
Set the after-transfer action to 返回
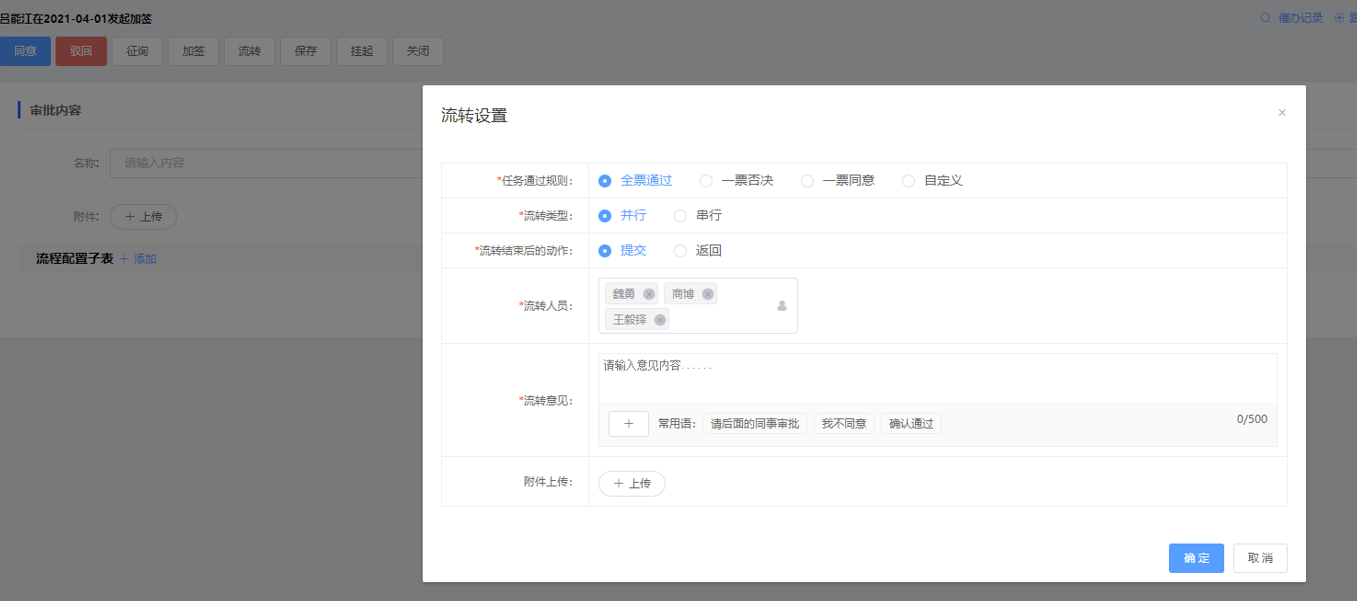[680, 251]
